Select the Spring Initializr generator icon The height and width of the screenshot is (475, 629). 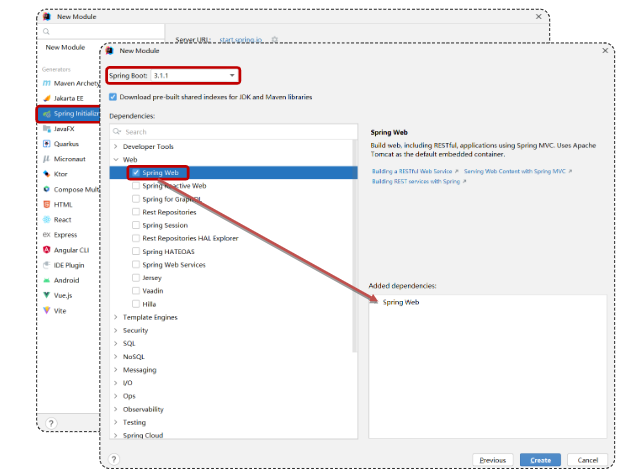pyautogui.click(x=47, y=114)
